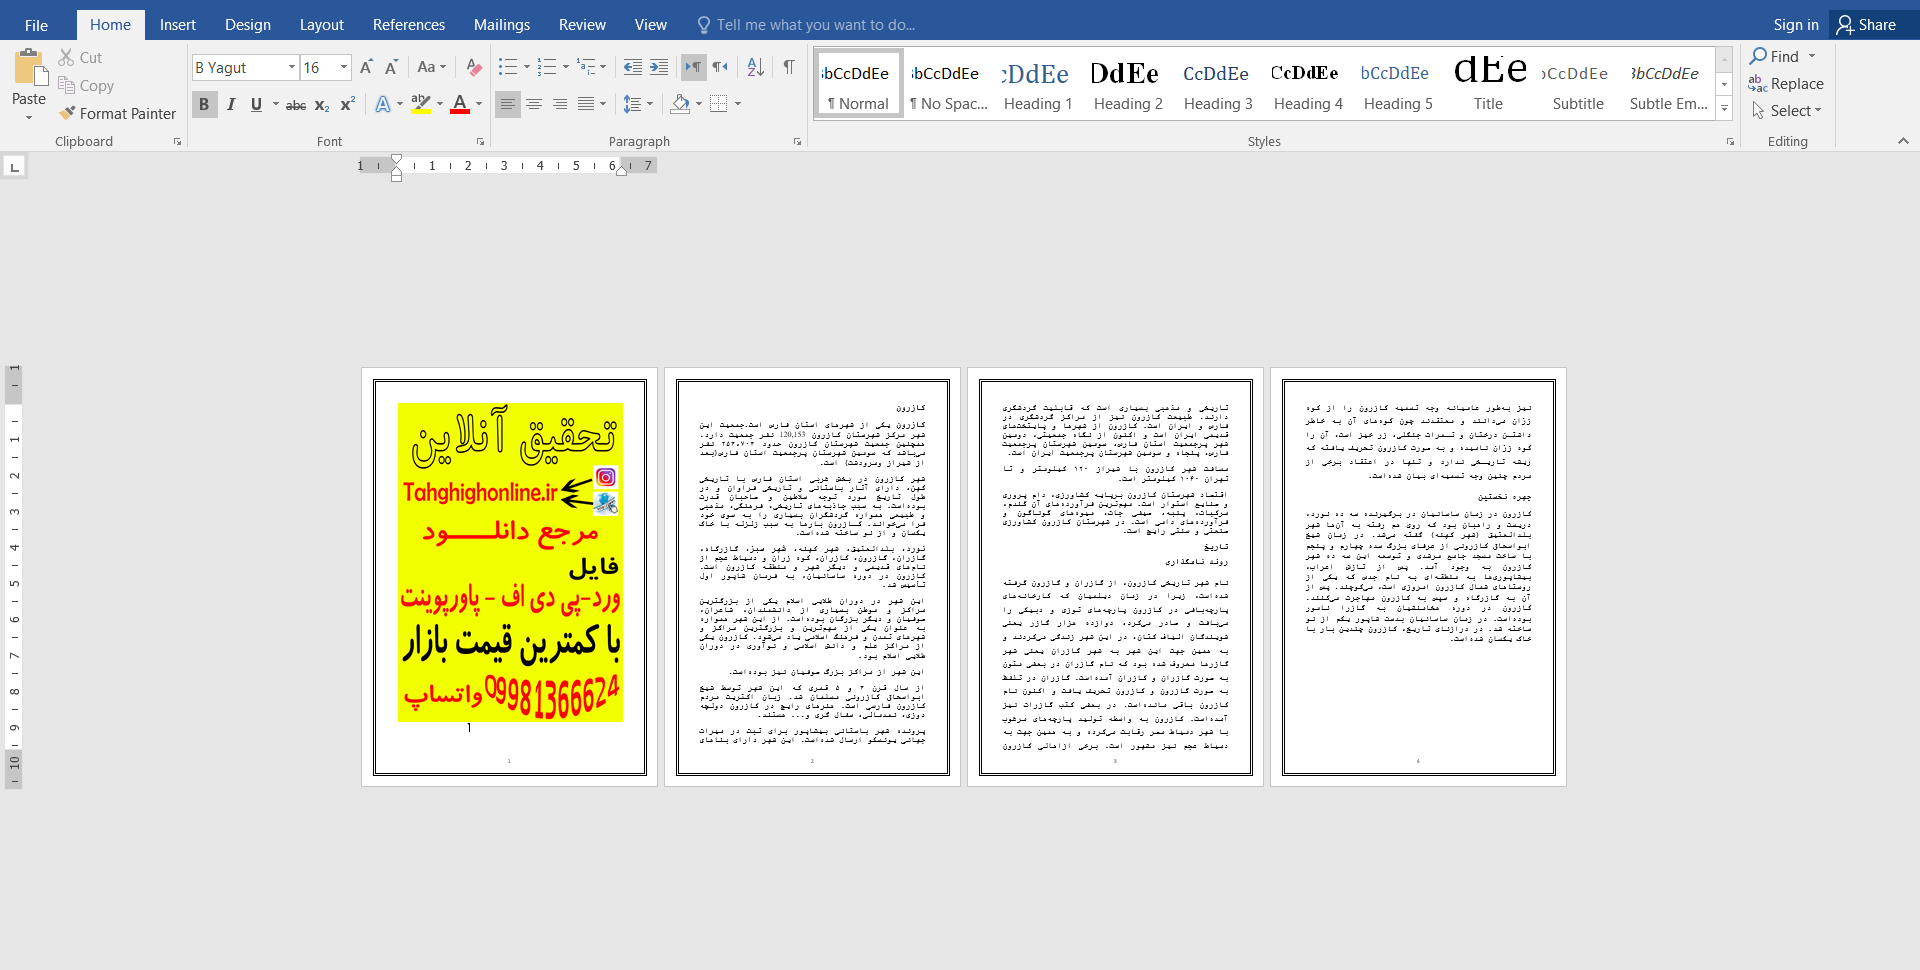Decrease paragraph indent
Screen dimensions: 1920x970
coord(633,67)
